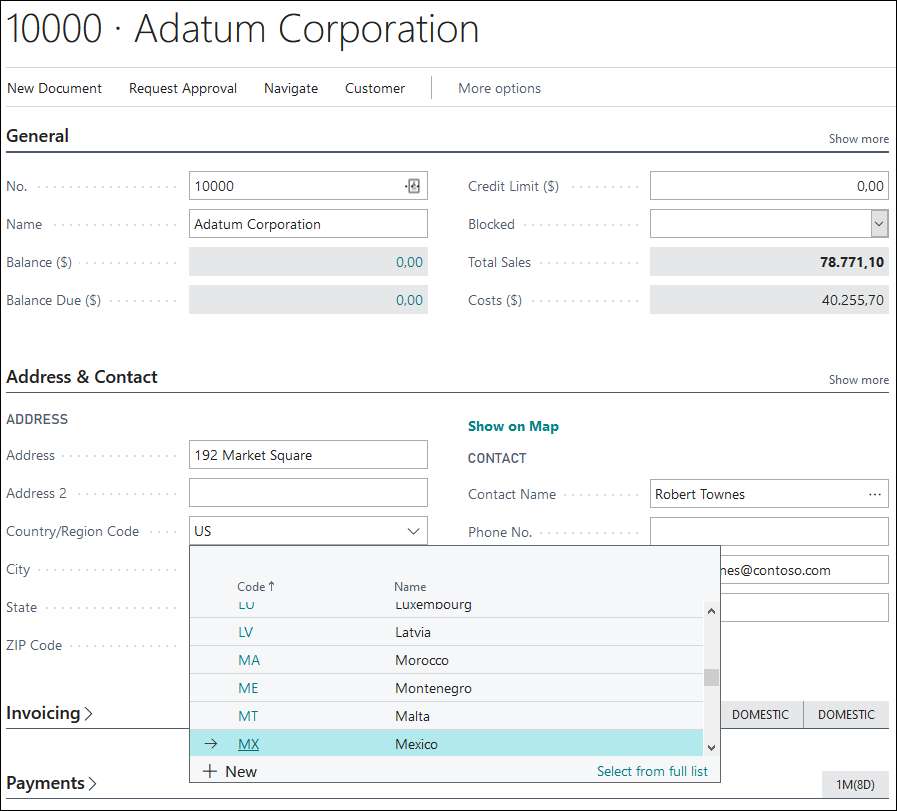Show more fields in the General section
Screen dimensions: 897x811
pos(858,139)
